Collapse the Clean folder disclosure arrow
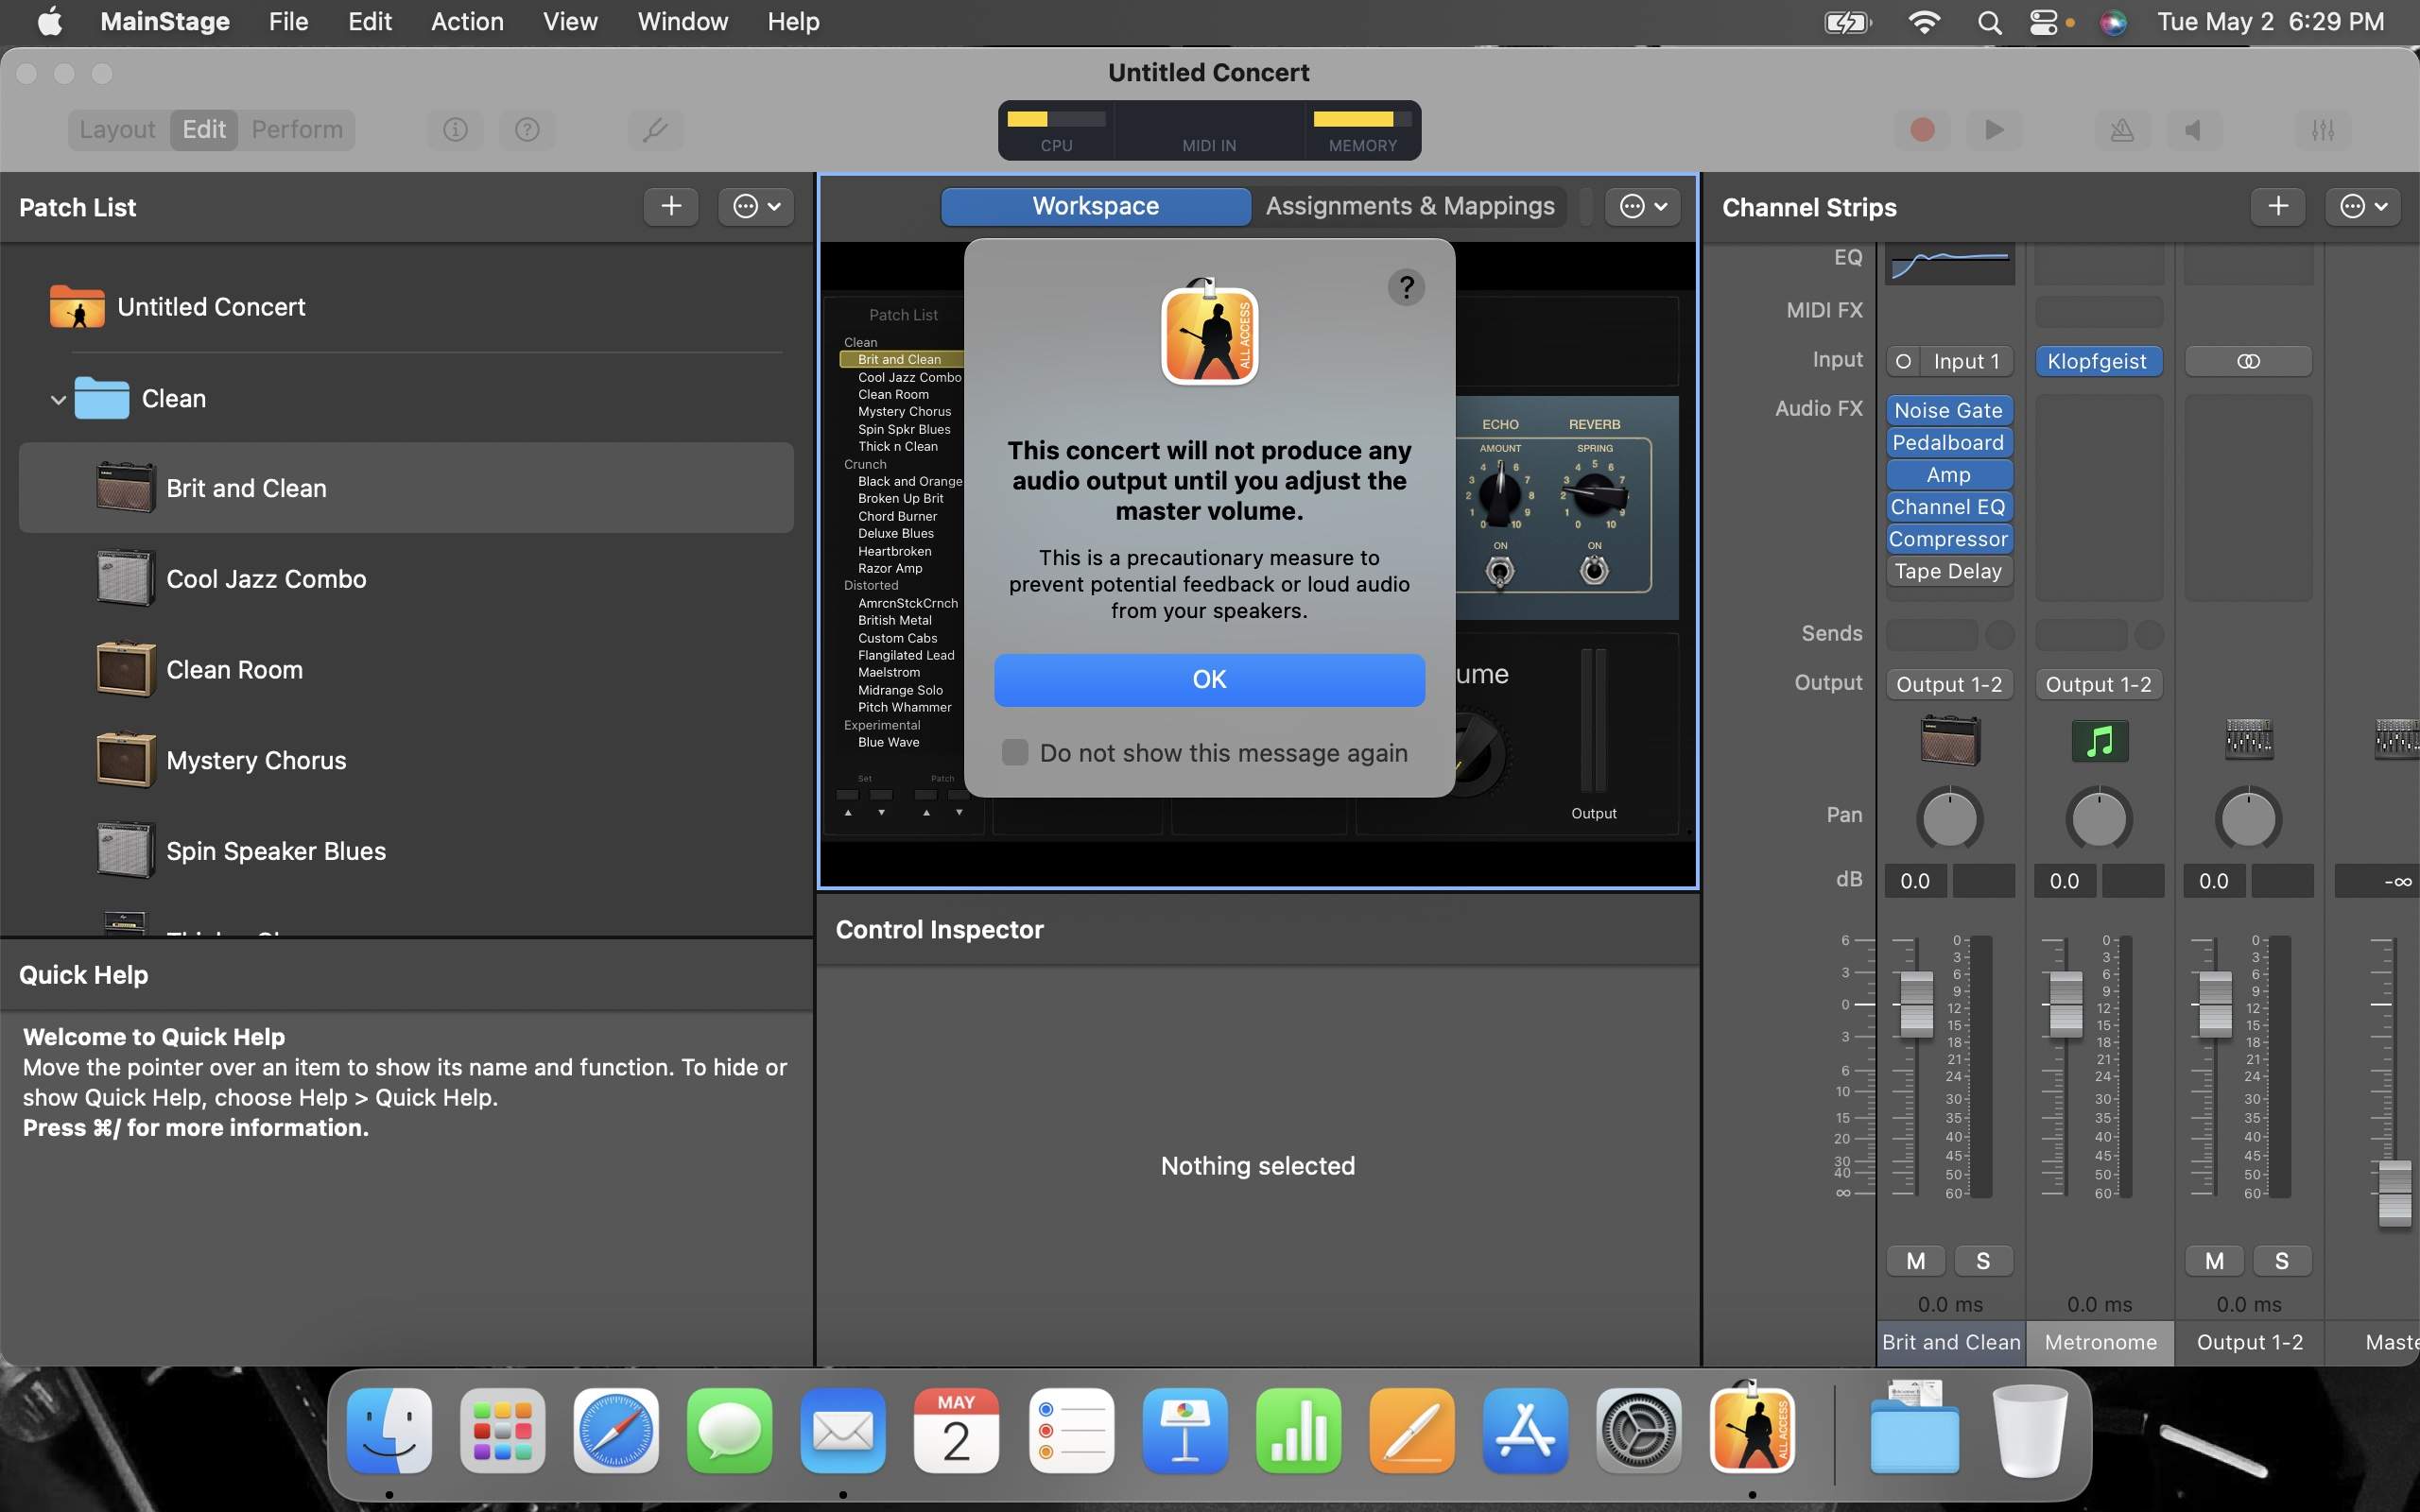 58,399
